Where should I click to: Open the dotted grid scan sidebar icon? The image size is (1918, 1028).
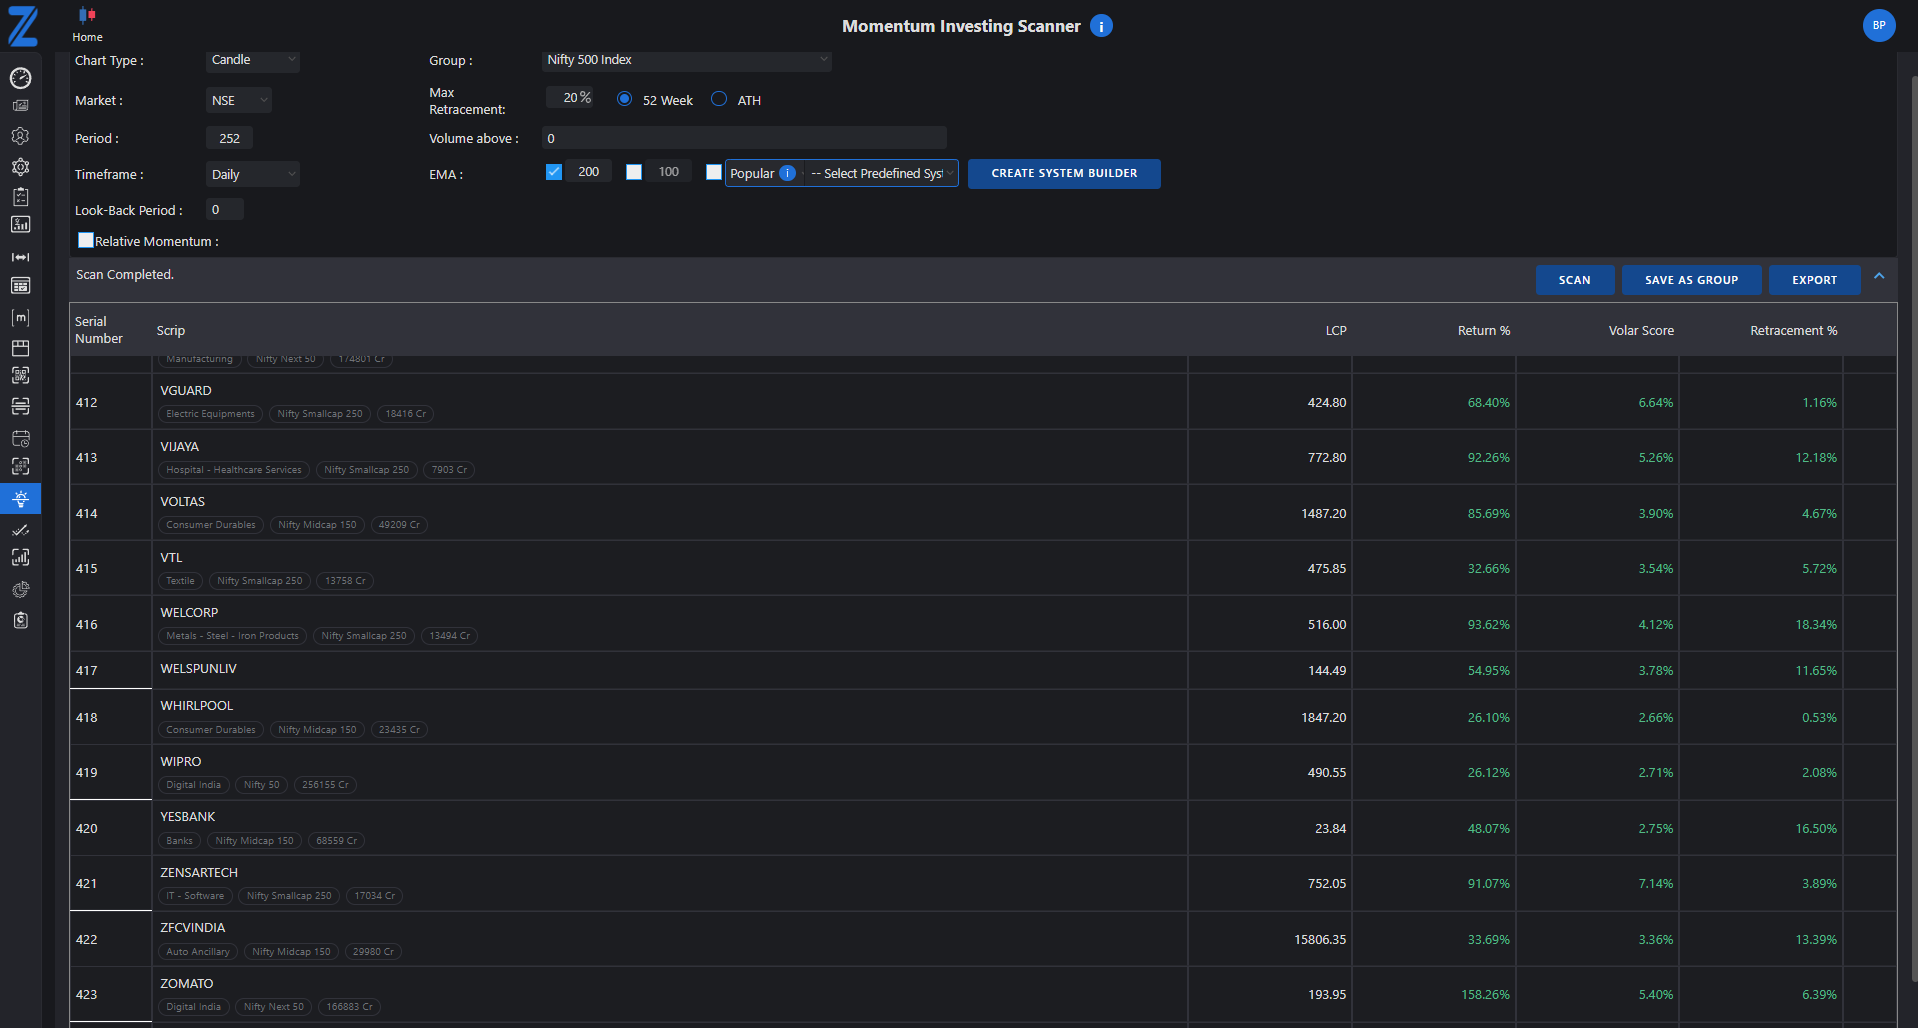(20, 466)
